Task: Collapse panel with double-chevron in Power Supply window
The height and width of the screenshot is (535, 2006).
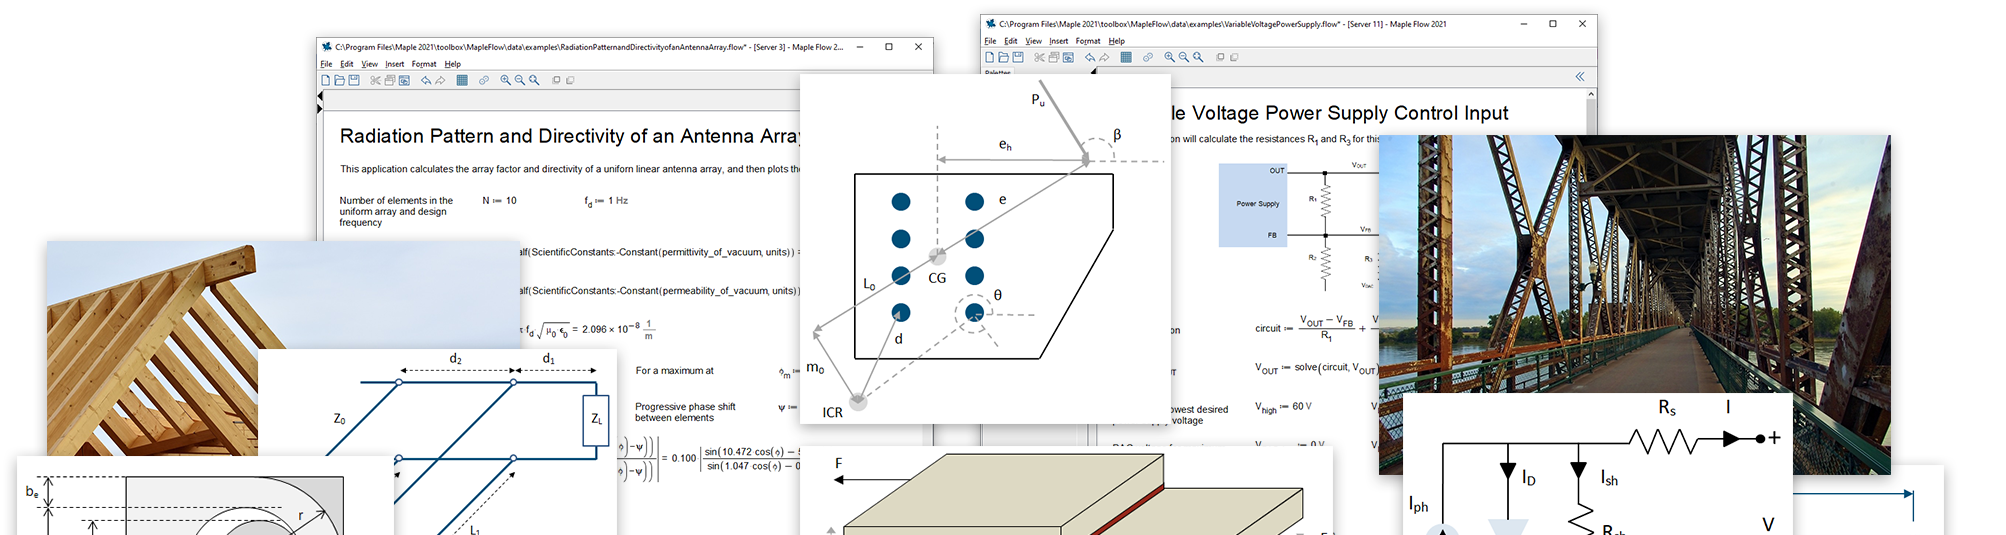Action: pyautogui.click(x=1580, y=76)
